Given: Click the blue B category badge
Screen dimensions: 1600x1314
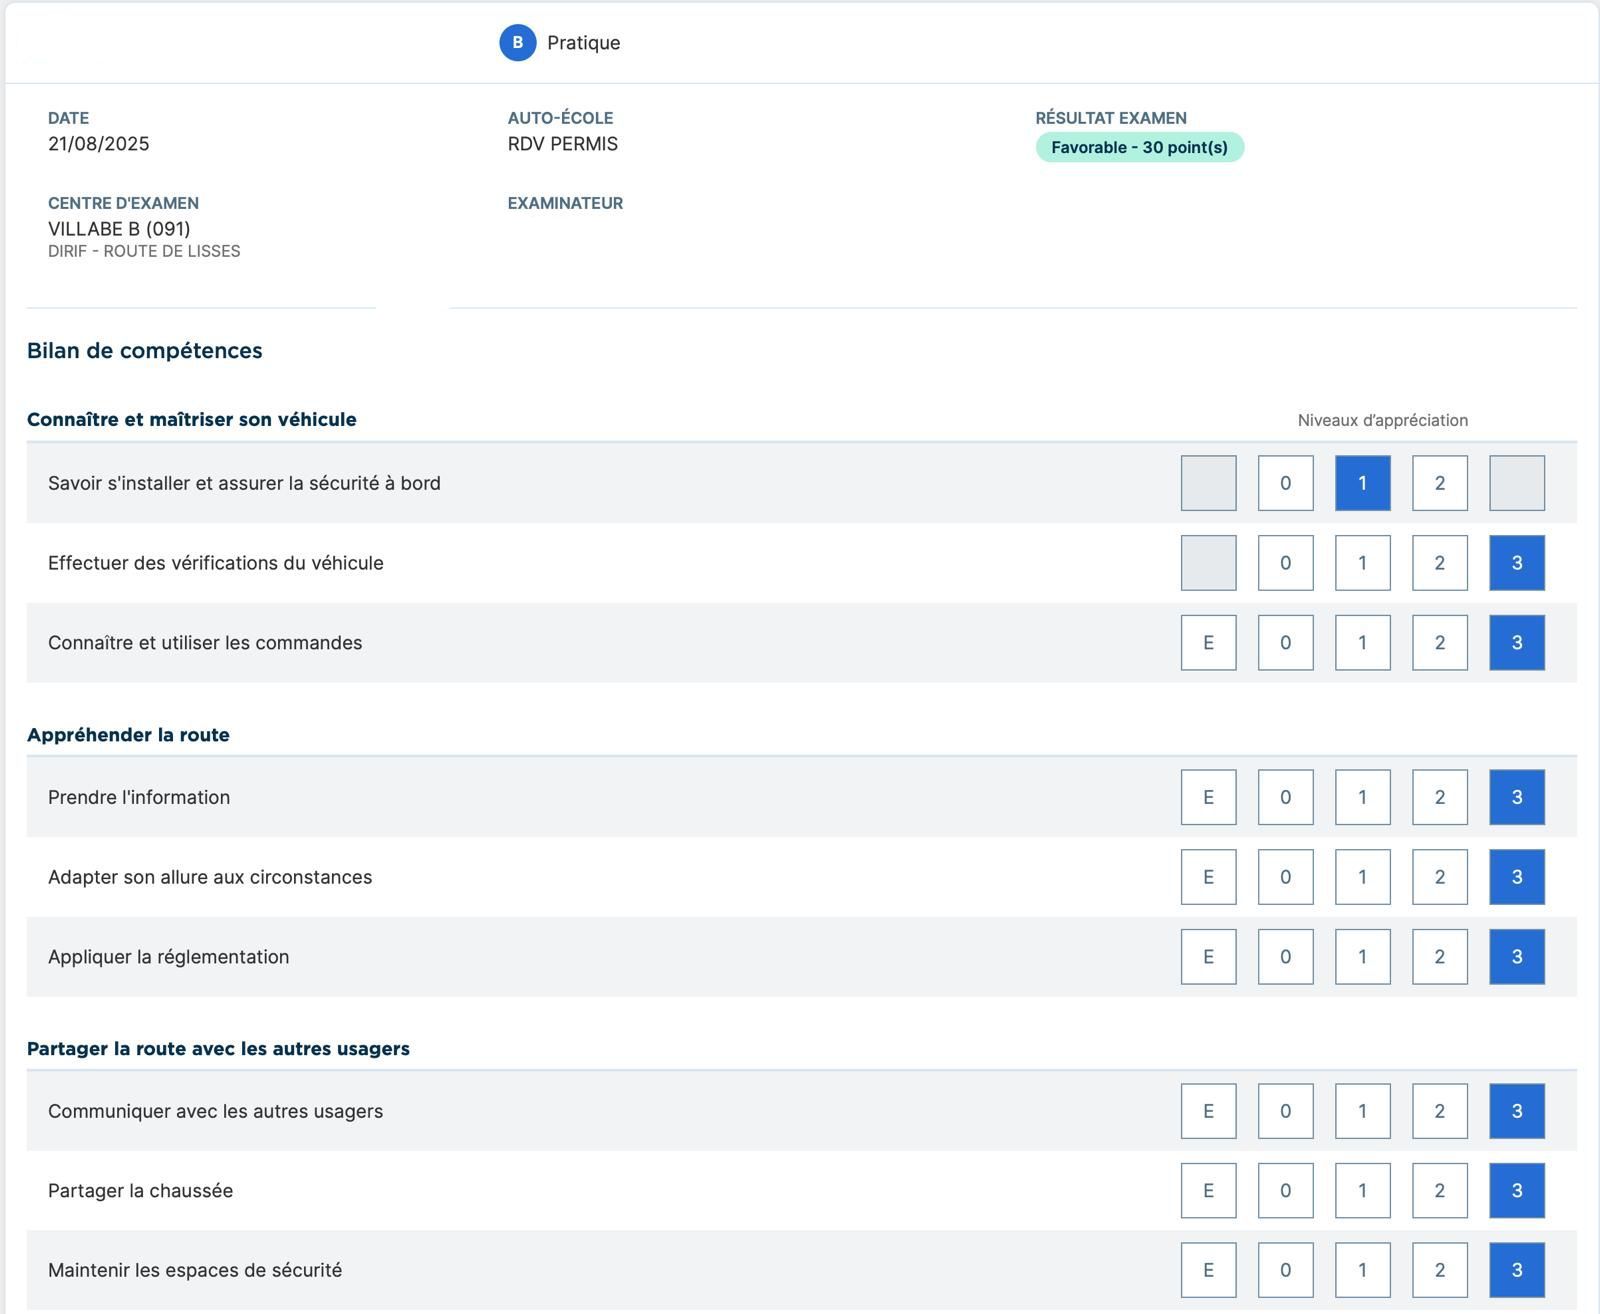Looking at the screenshot, I should coord(517,43).
